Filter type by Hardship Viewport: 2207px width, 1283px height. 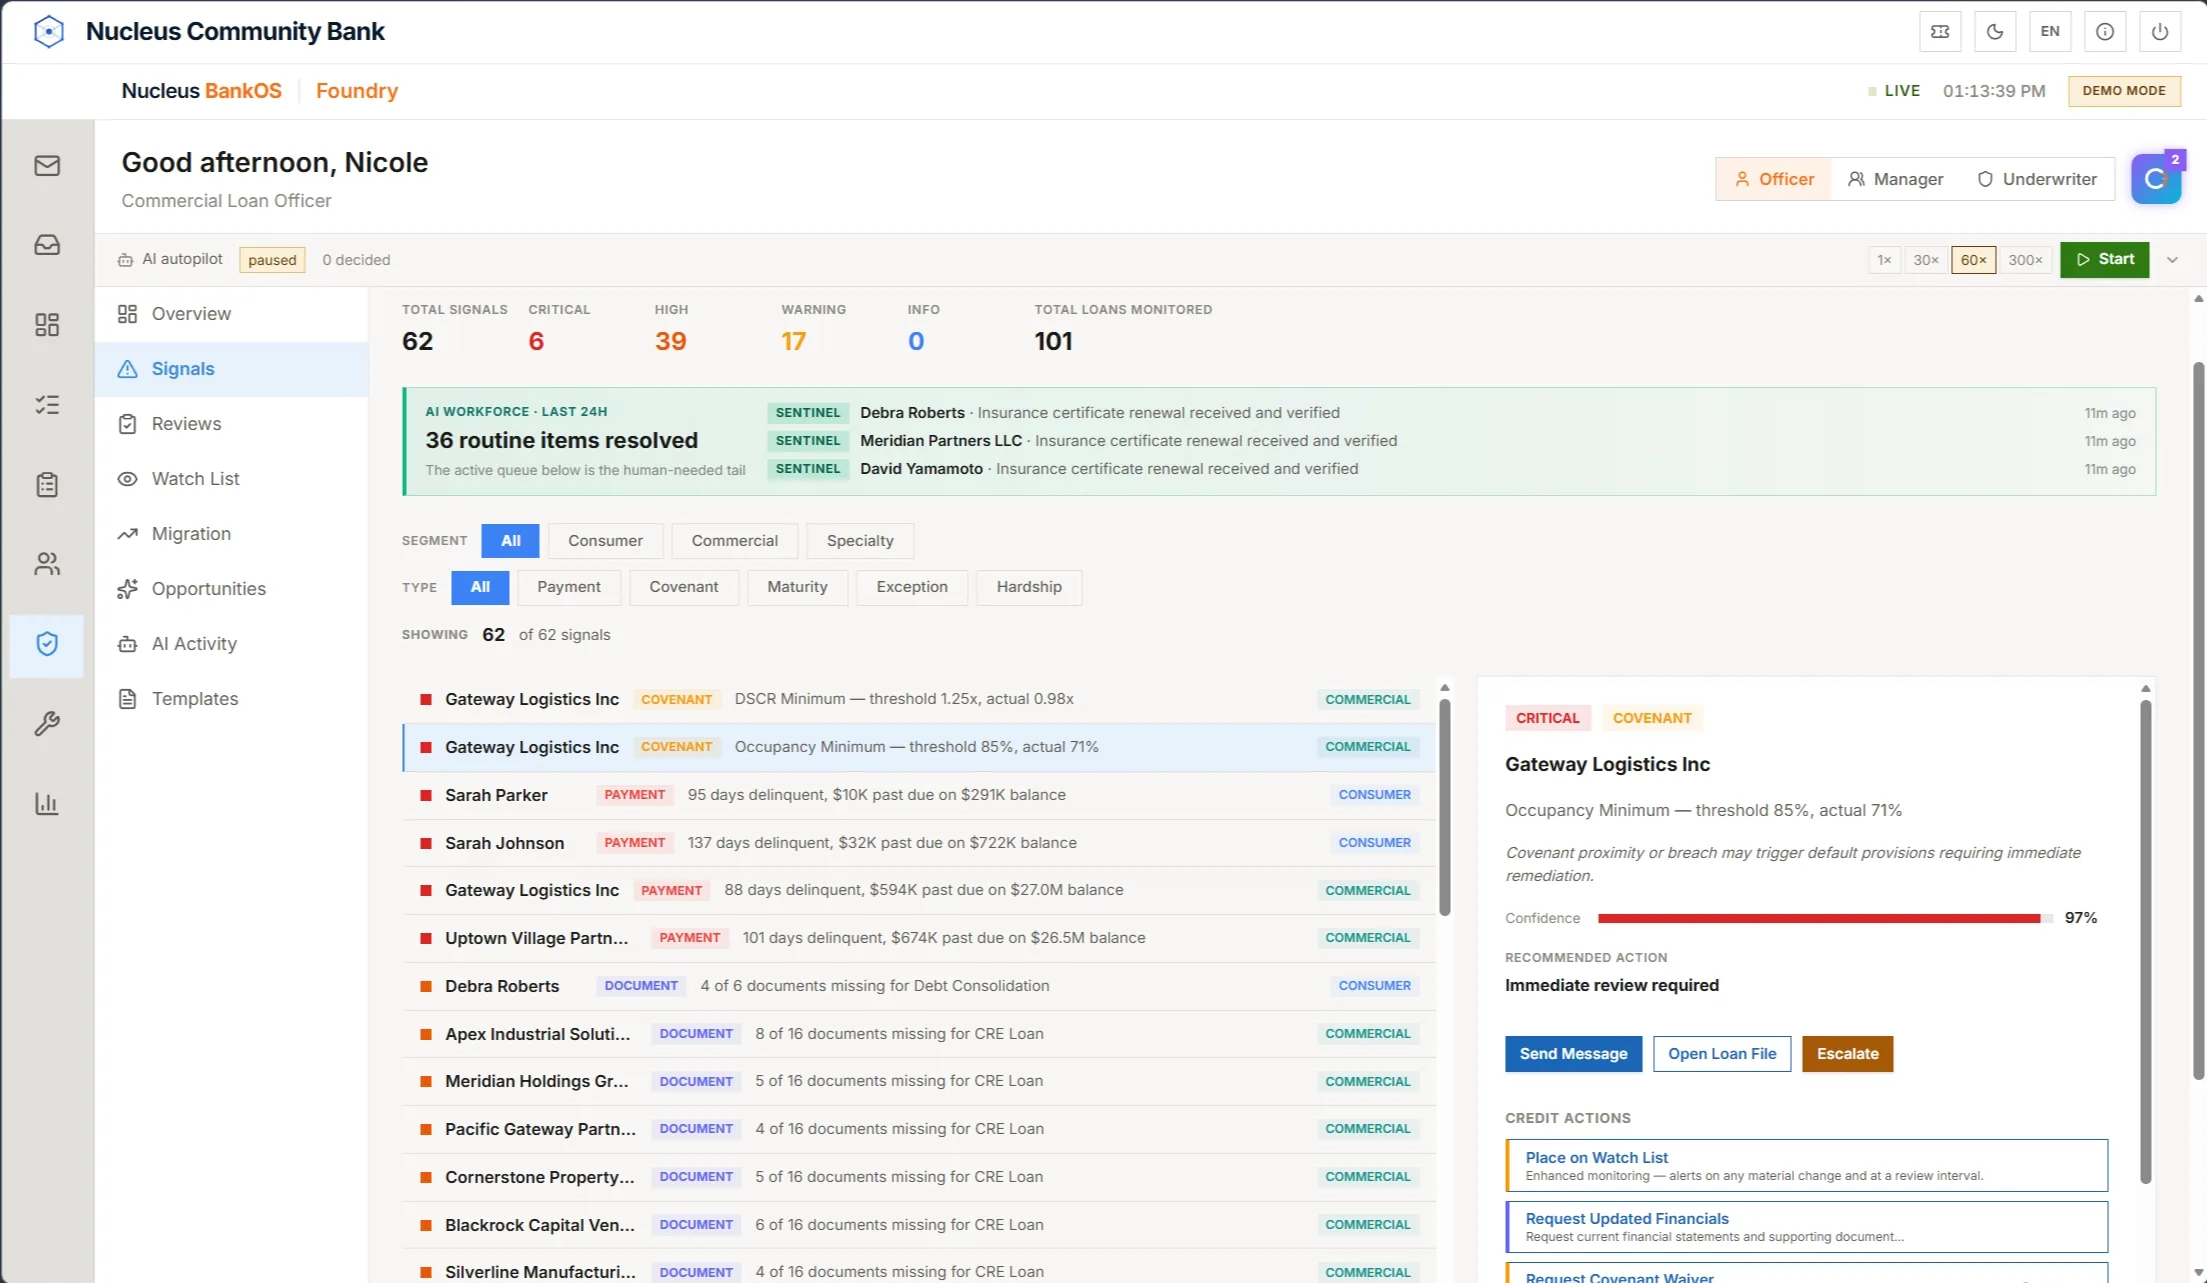1028,587
